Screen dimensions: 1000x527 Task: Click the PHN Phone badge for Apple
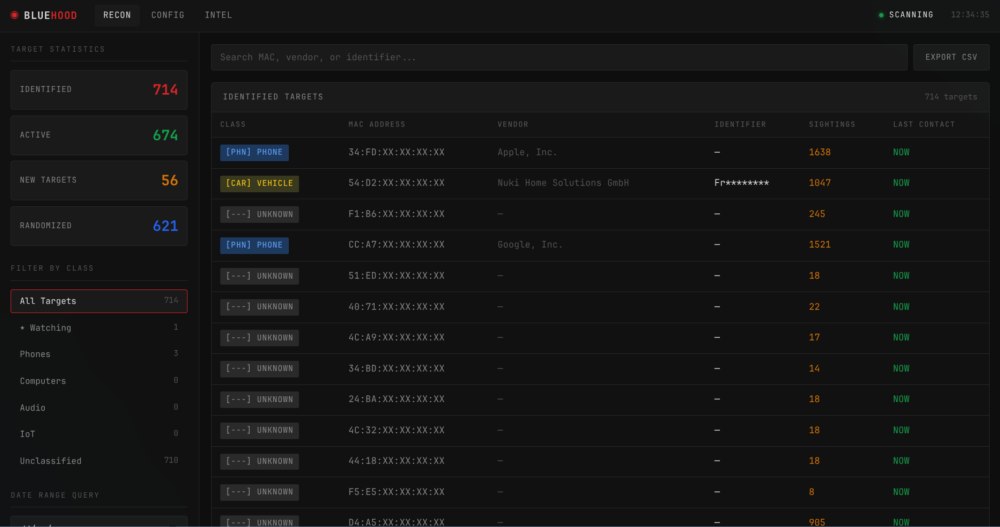point(254,153)
